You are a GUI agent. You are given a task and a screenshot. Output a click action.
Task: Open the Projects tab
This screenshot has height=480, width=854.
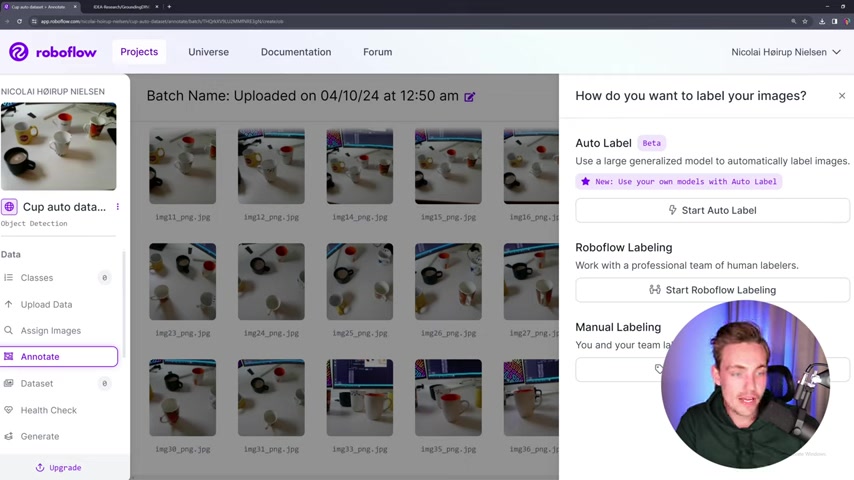click(x=139, y=52)
